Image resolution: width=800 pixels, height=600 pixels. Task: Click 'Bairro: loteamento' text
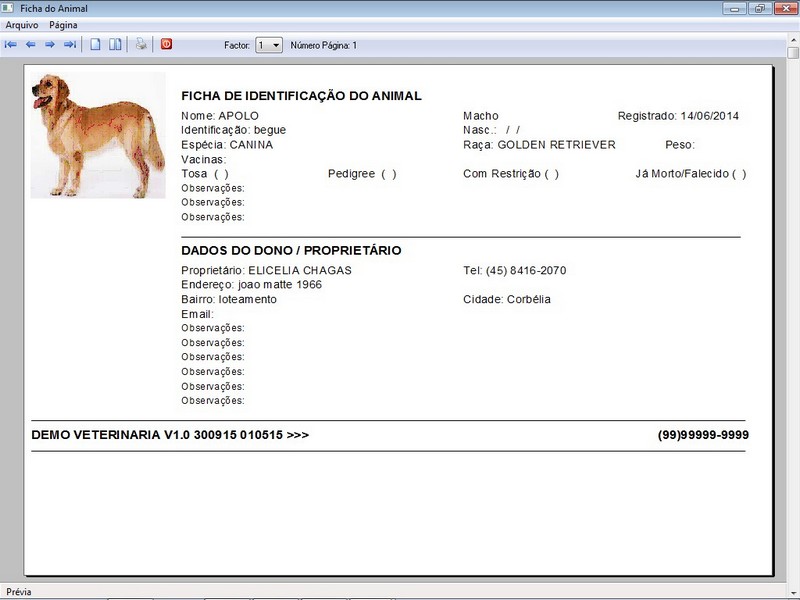coord(229,299)
